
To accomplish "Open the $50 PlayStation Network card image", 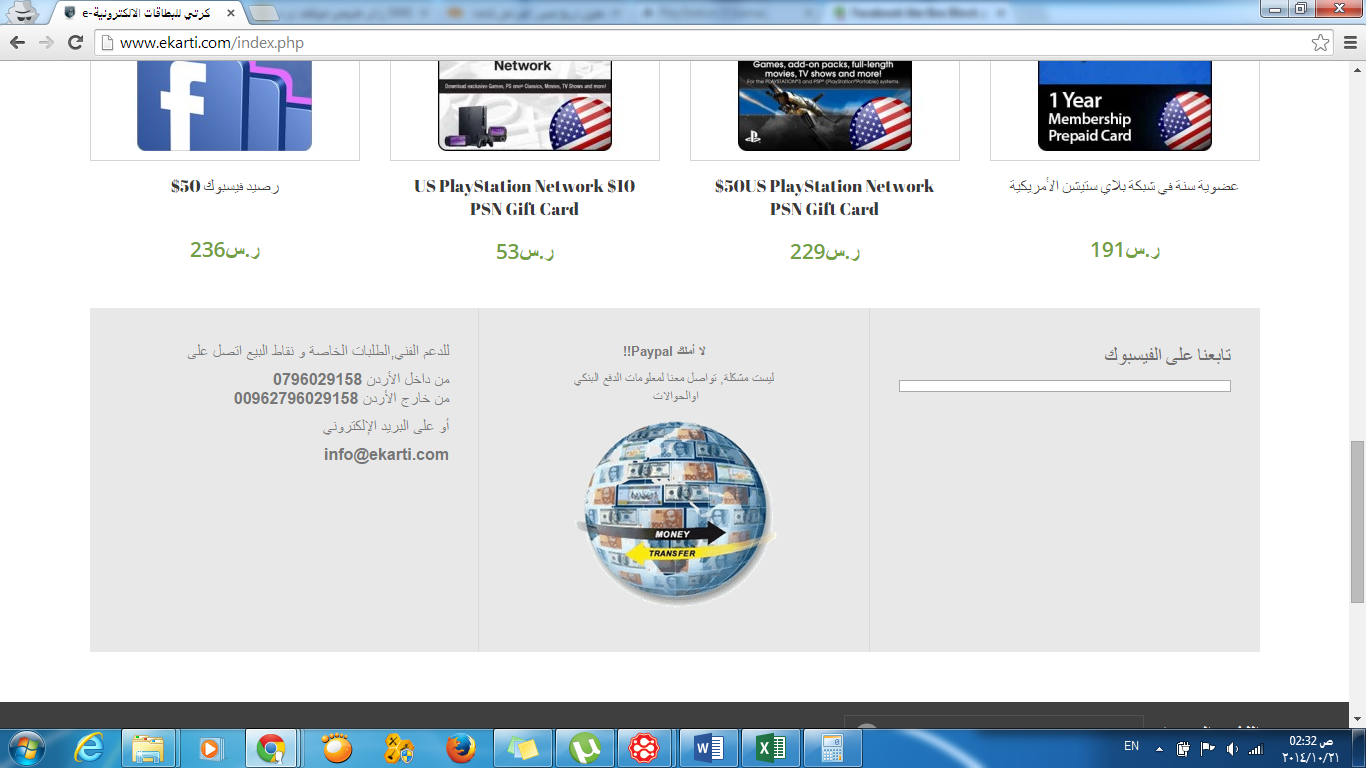I will 825,106.
